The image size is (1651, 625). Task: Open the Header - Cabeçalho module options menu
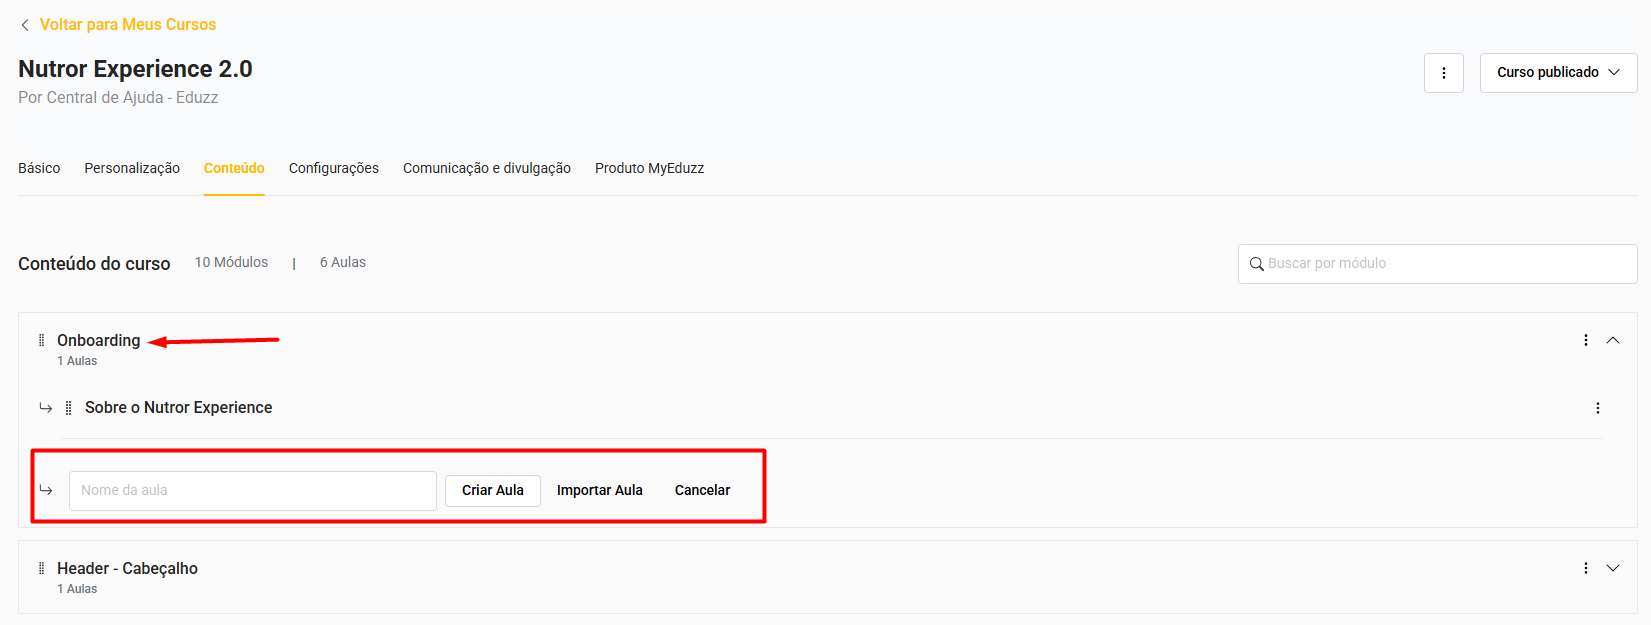1585,568
